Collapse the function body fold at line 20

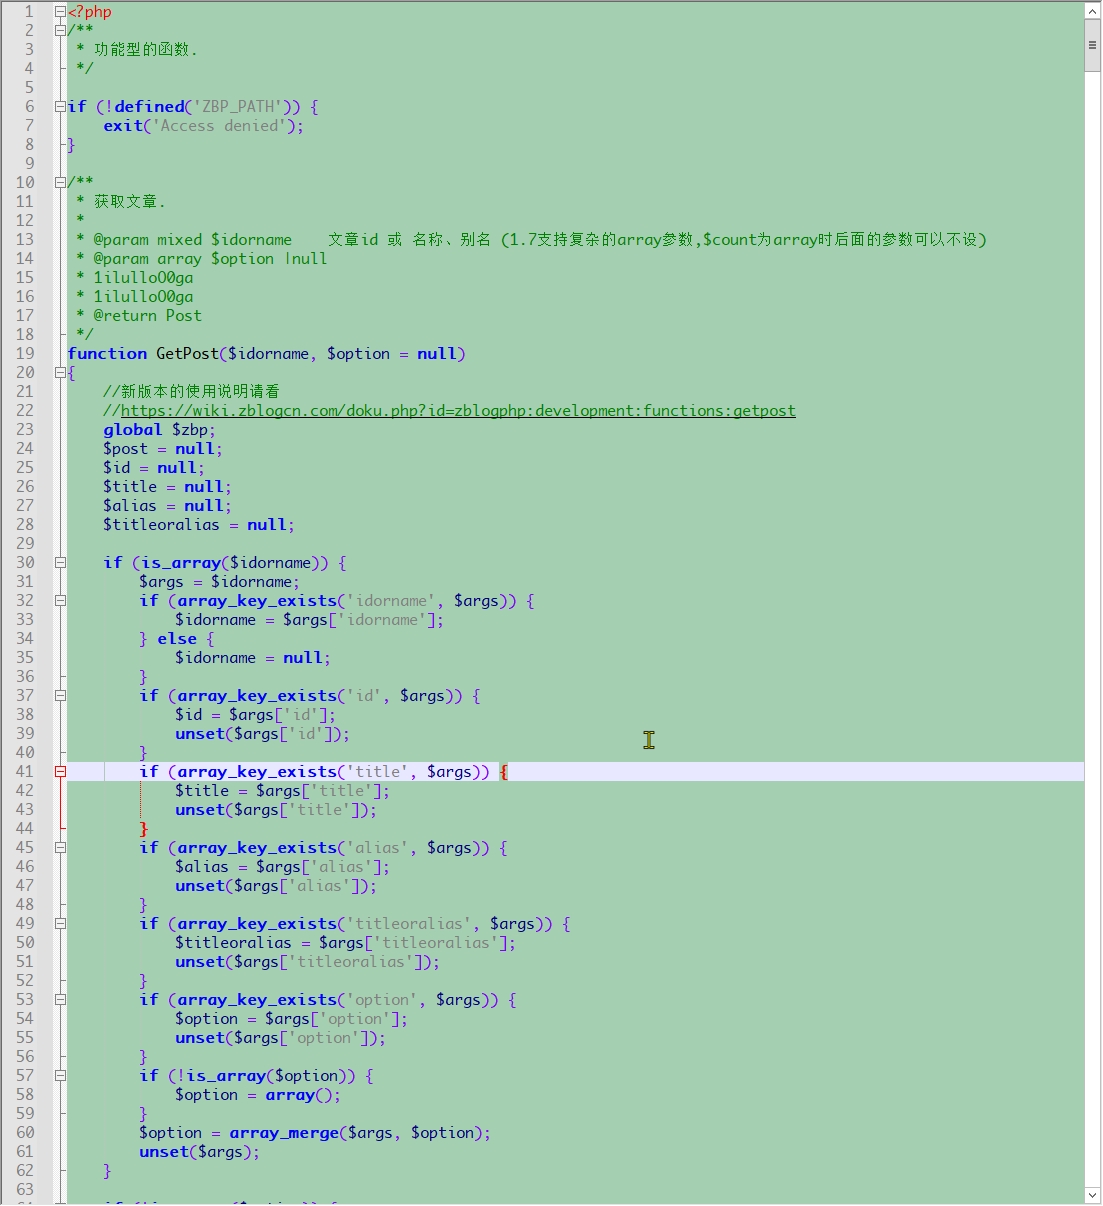60,373
